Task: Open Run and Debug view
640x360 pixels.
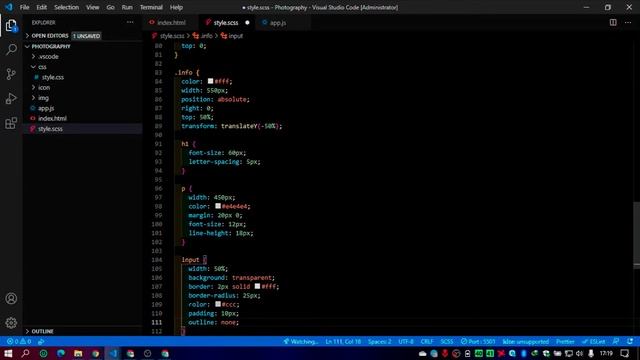Action: pyautogui.click(x=11, y=98)
